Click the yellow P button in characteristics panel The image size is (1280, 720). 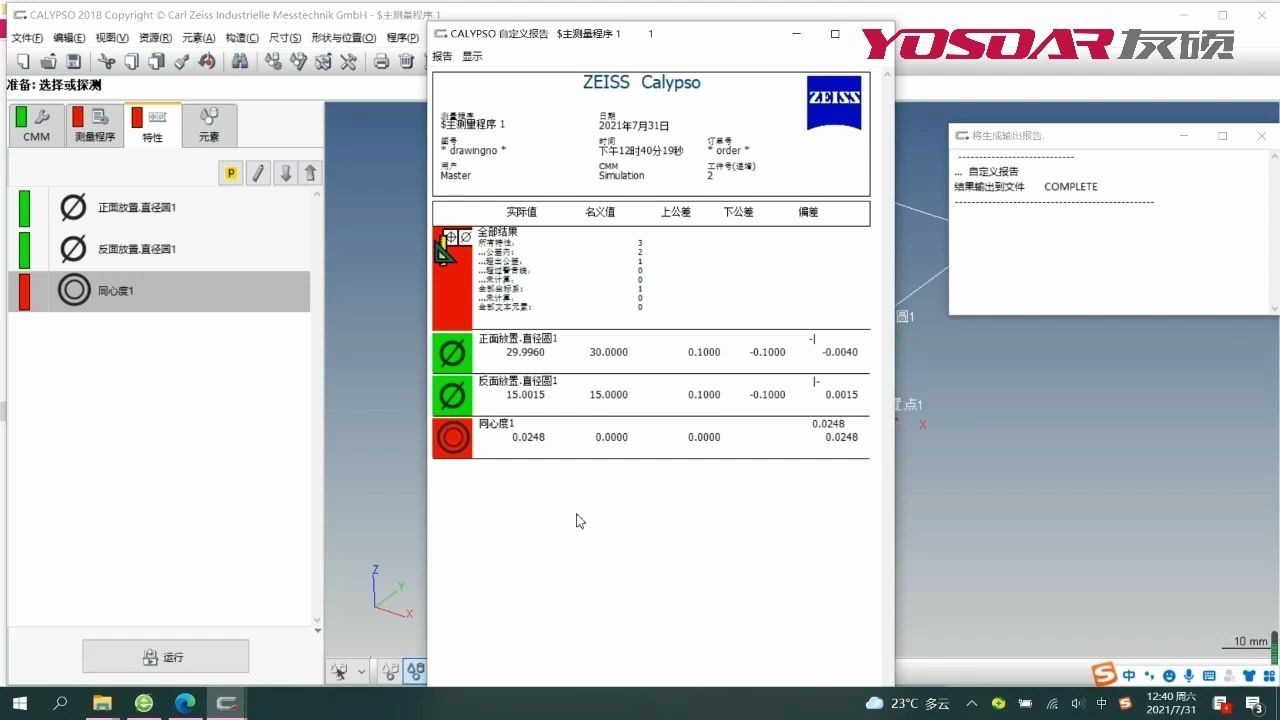231,173
